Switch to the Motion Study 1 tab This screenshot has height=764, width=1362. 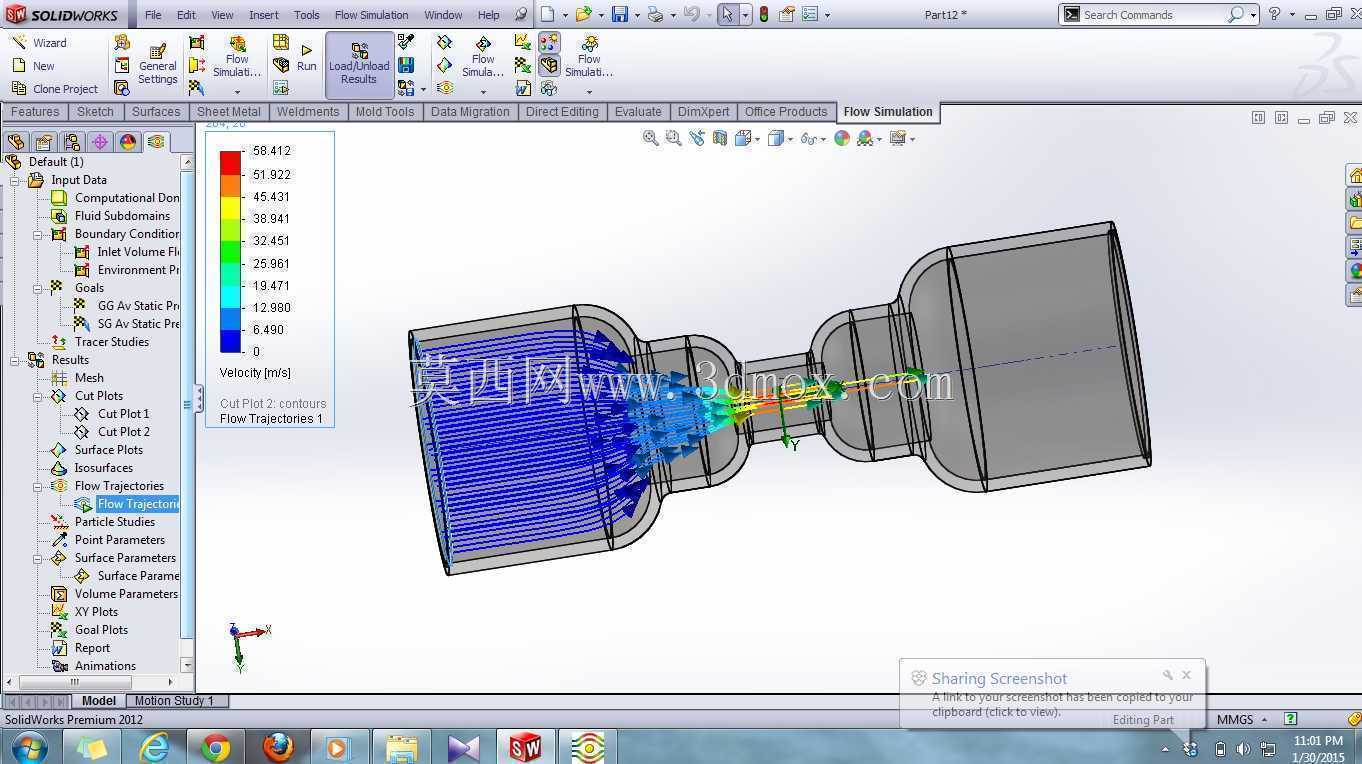coord(174,701)
